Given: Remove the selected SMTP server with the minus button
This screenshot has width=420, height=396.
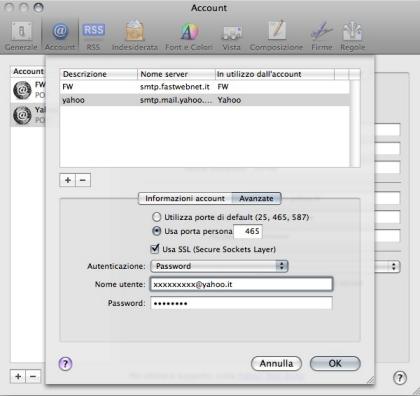Looking at the screenshot, I should click(x=83, y=180).
